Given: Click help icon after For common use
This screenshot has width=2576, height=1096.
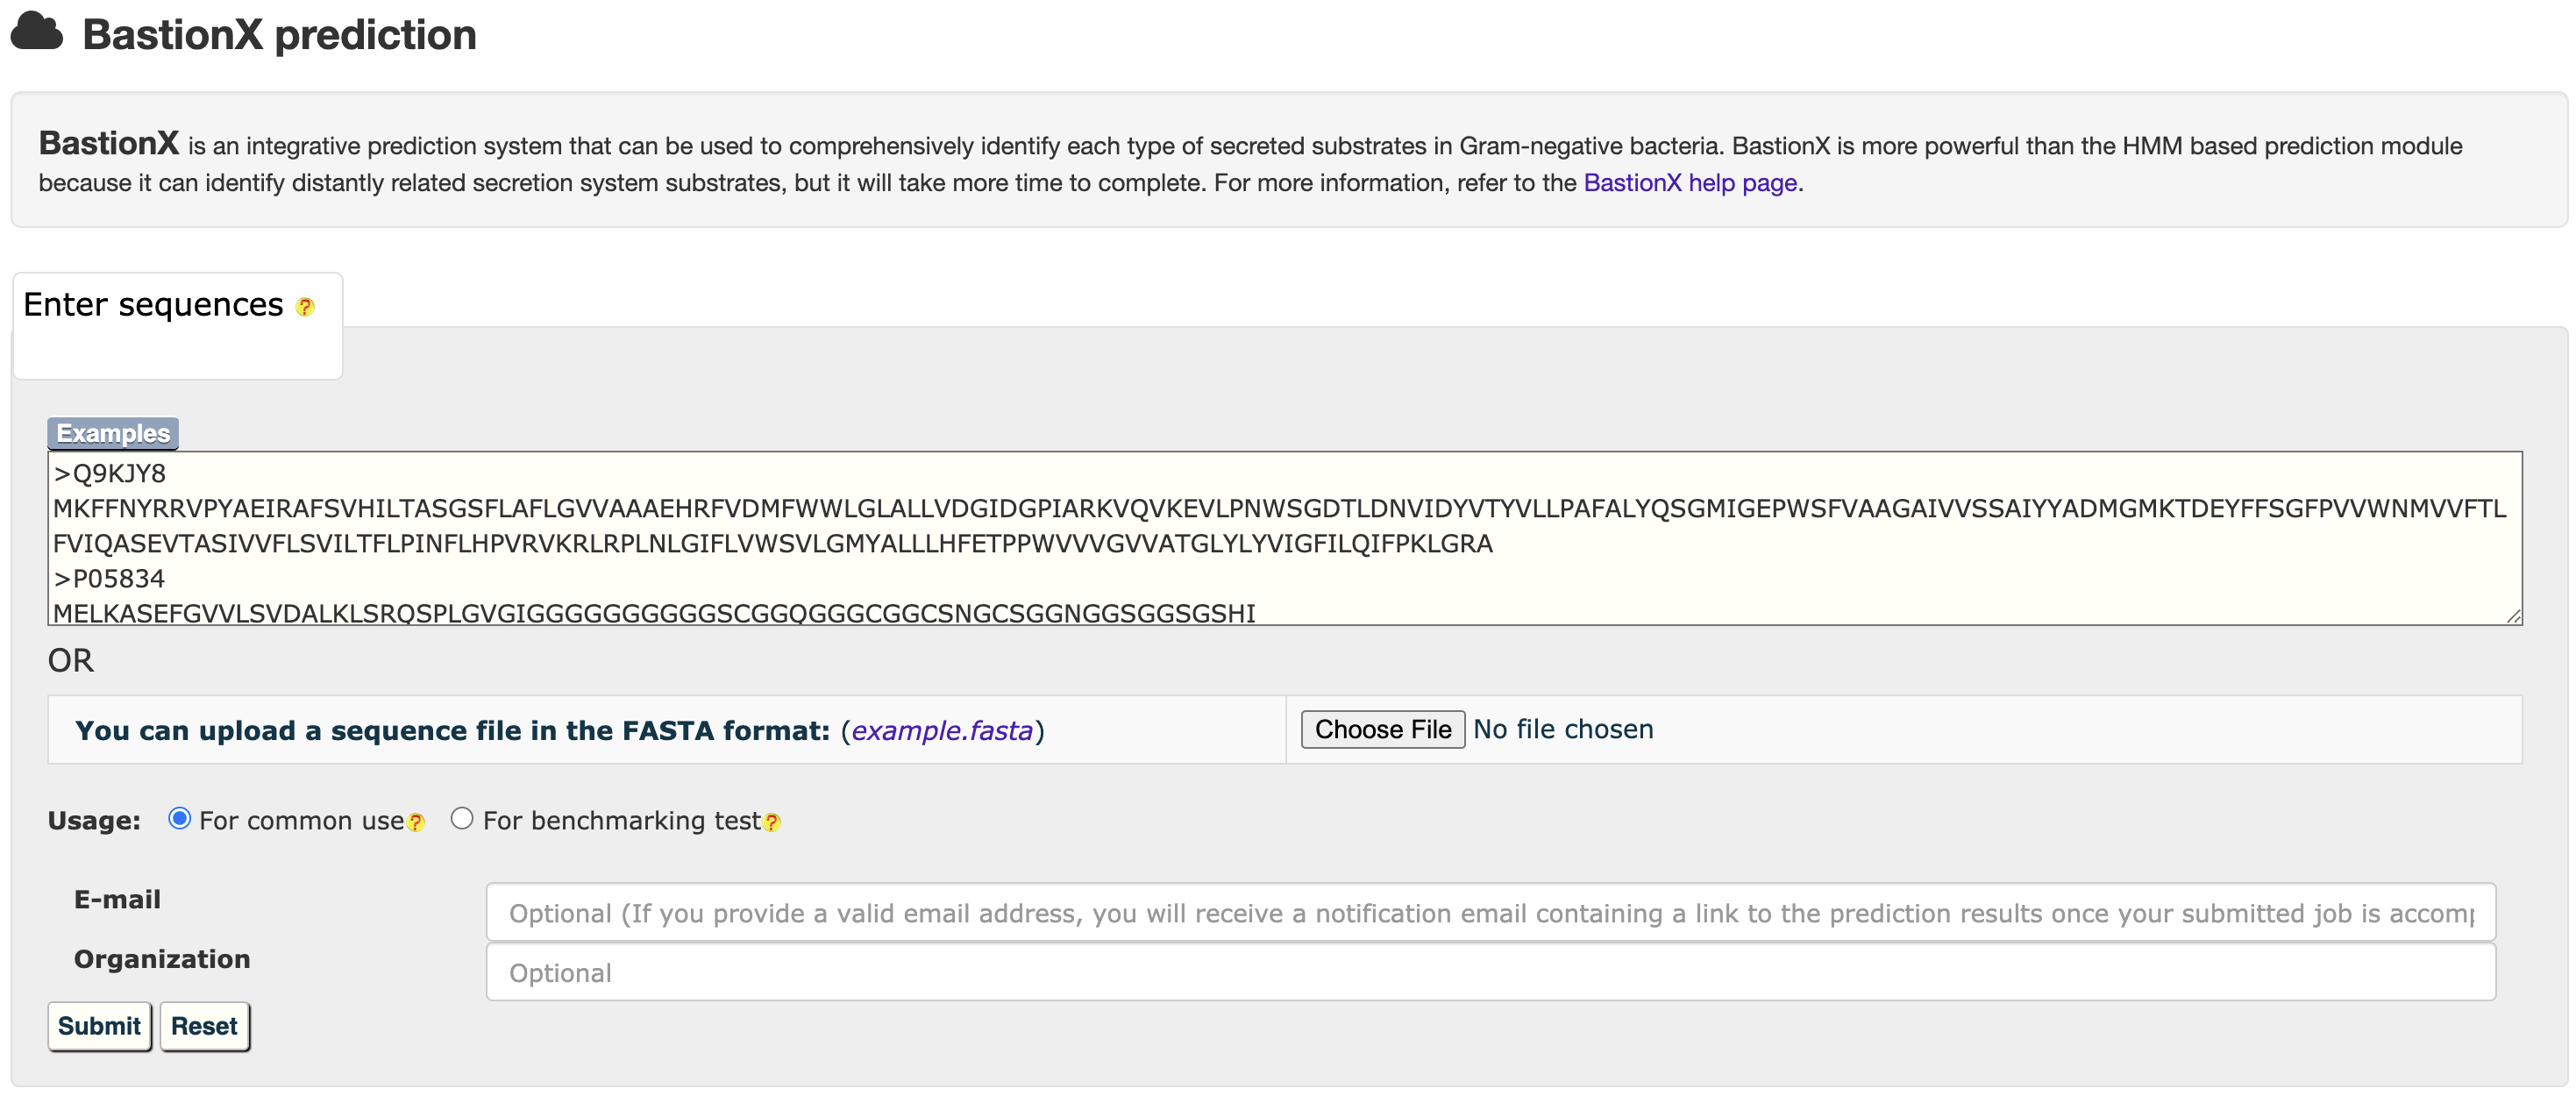Looking at the screenshot, I should tap(416, 822).
